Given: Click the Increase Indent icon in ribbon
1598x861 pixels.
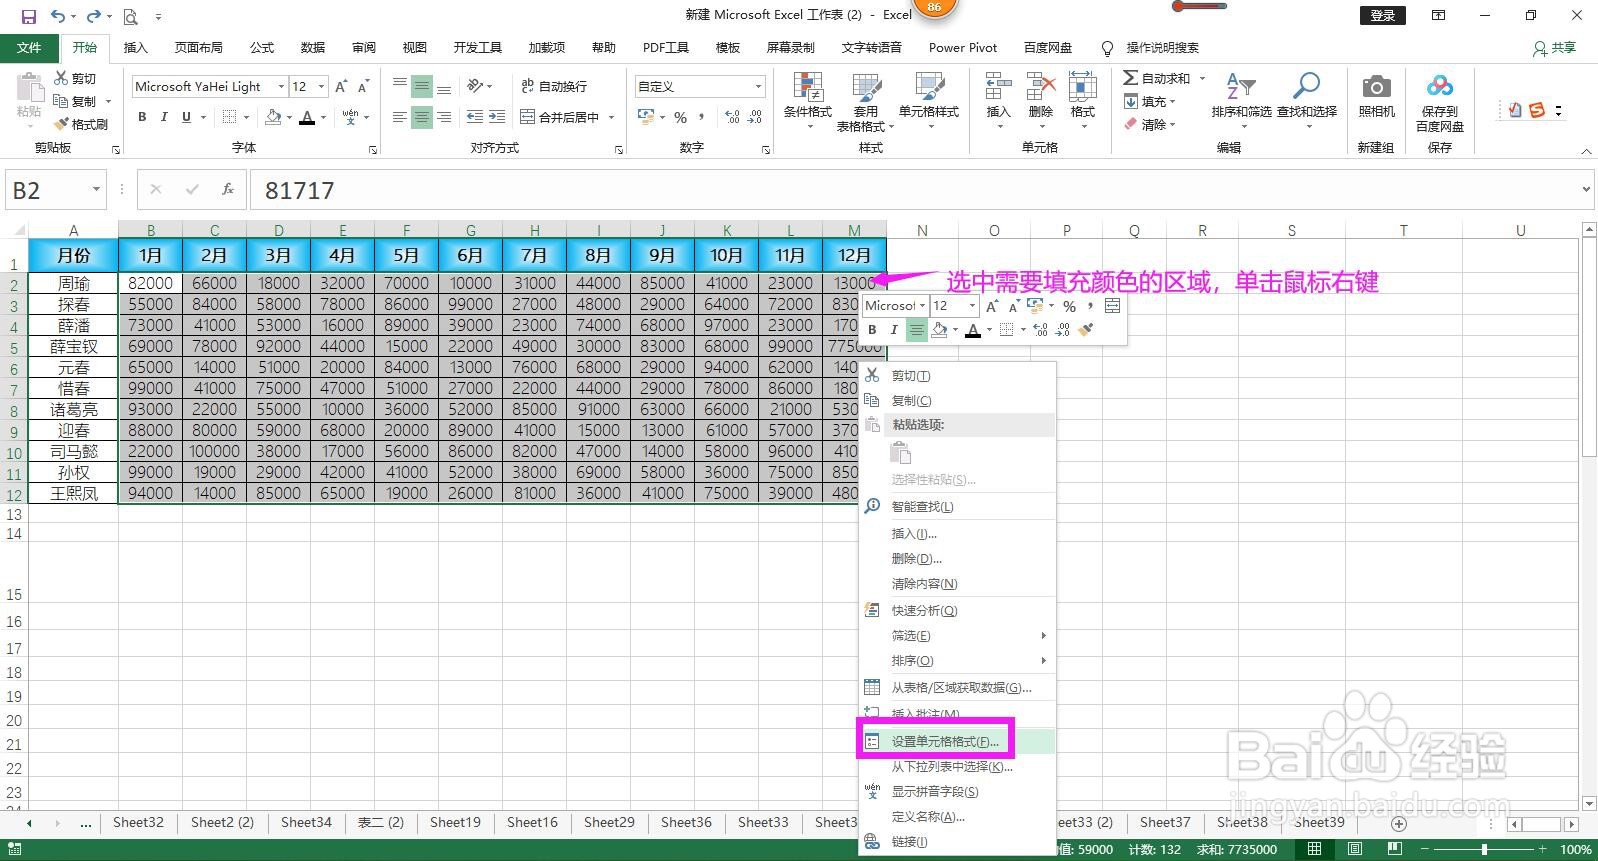Looking at the screenshot, I should pos(497,117).
